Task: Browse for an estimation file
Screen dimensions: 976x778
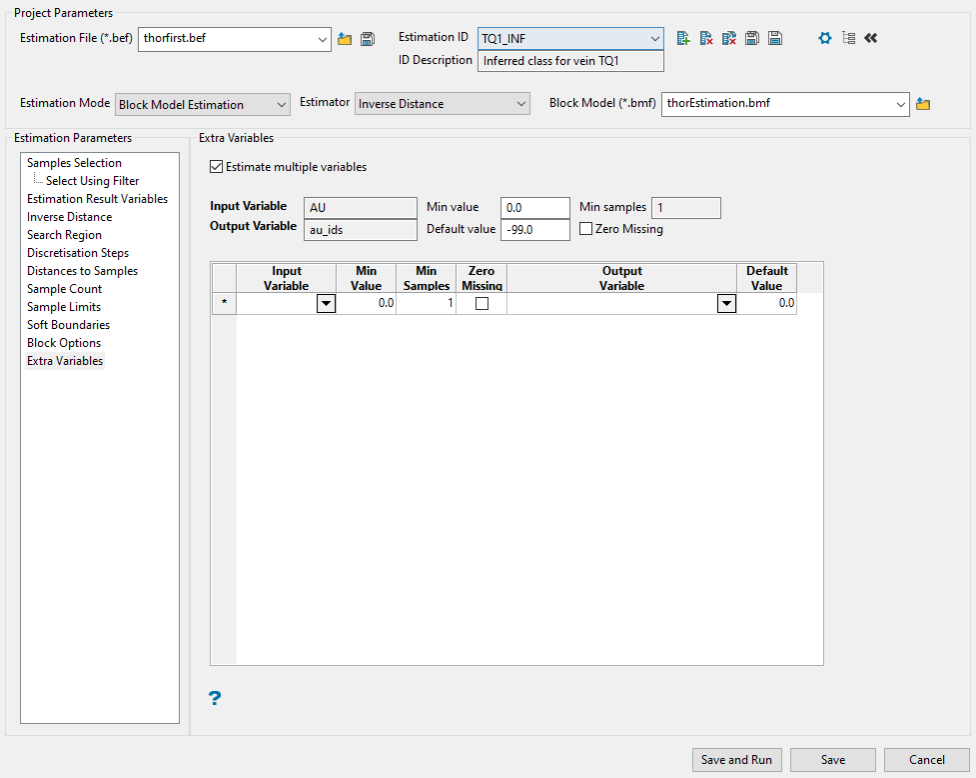Action: tap(345, 39)
